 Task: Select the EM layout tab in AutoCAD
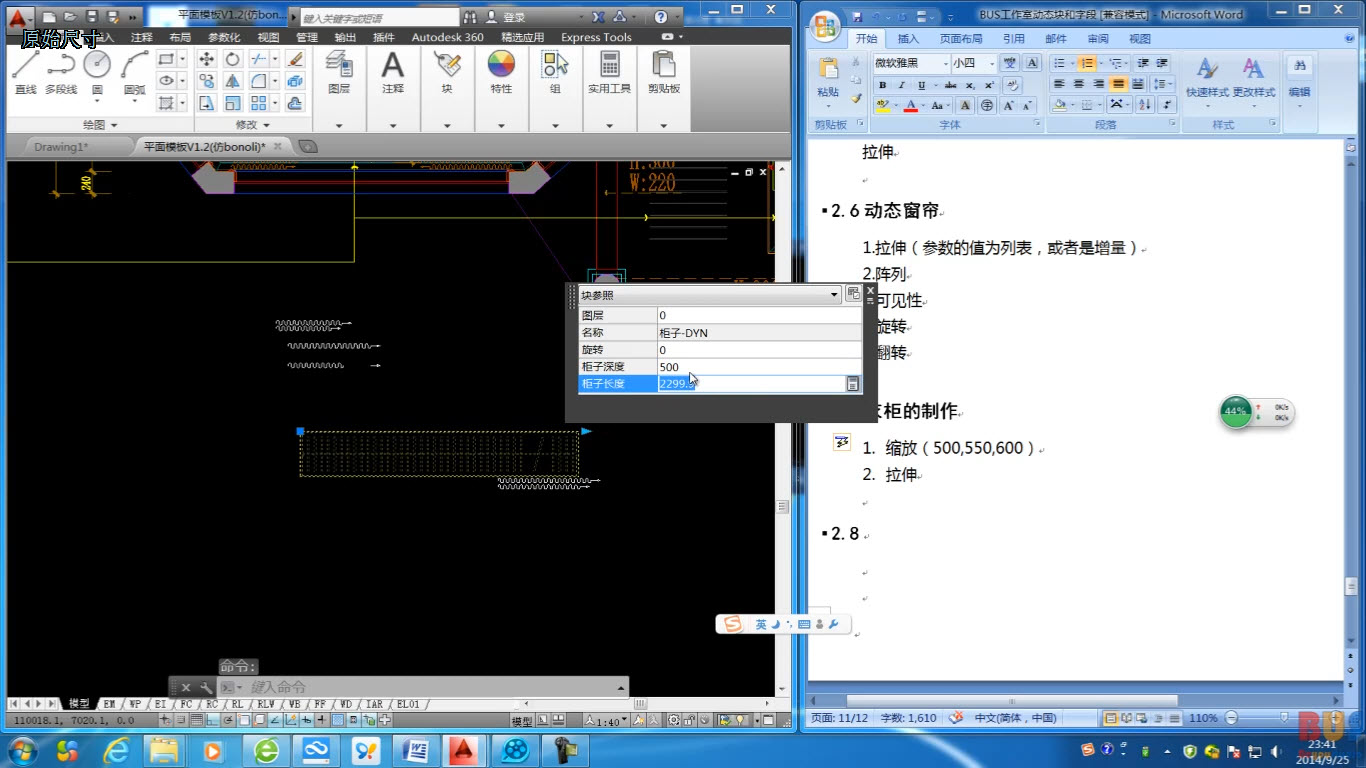coord(109,704)
